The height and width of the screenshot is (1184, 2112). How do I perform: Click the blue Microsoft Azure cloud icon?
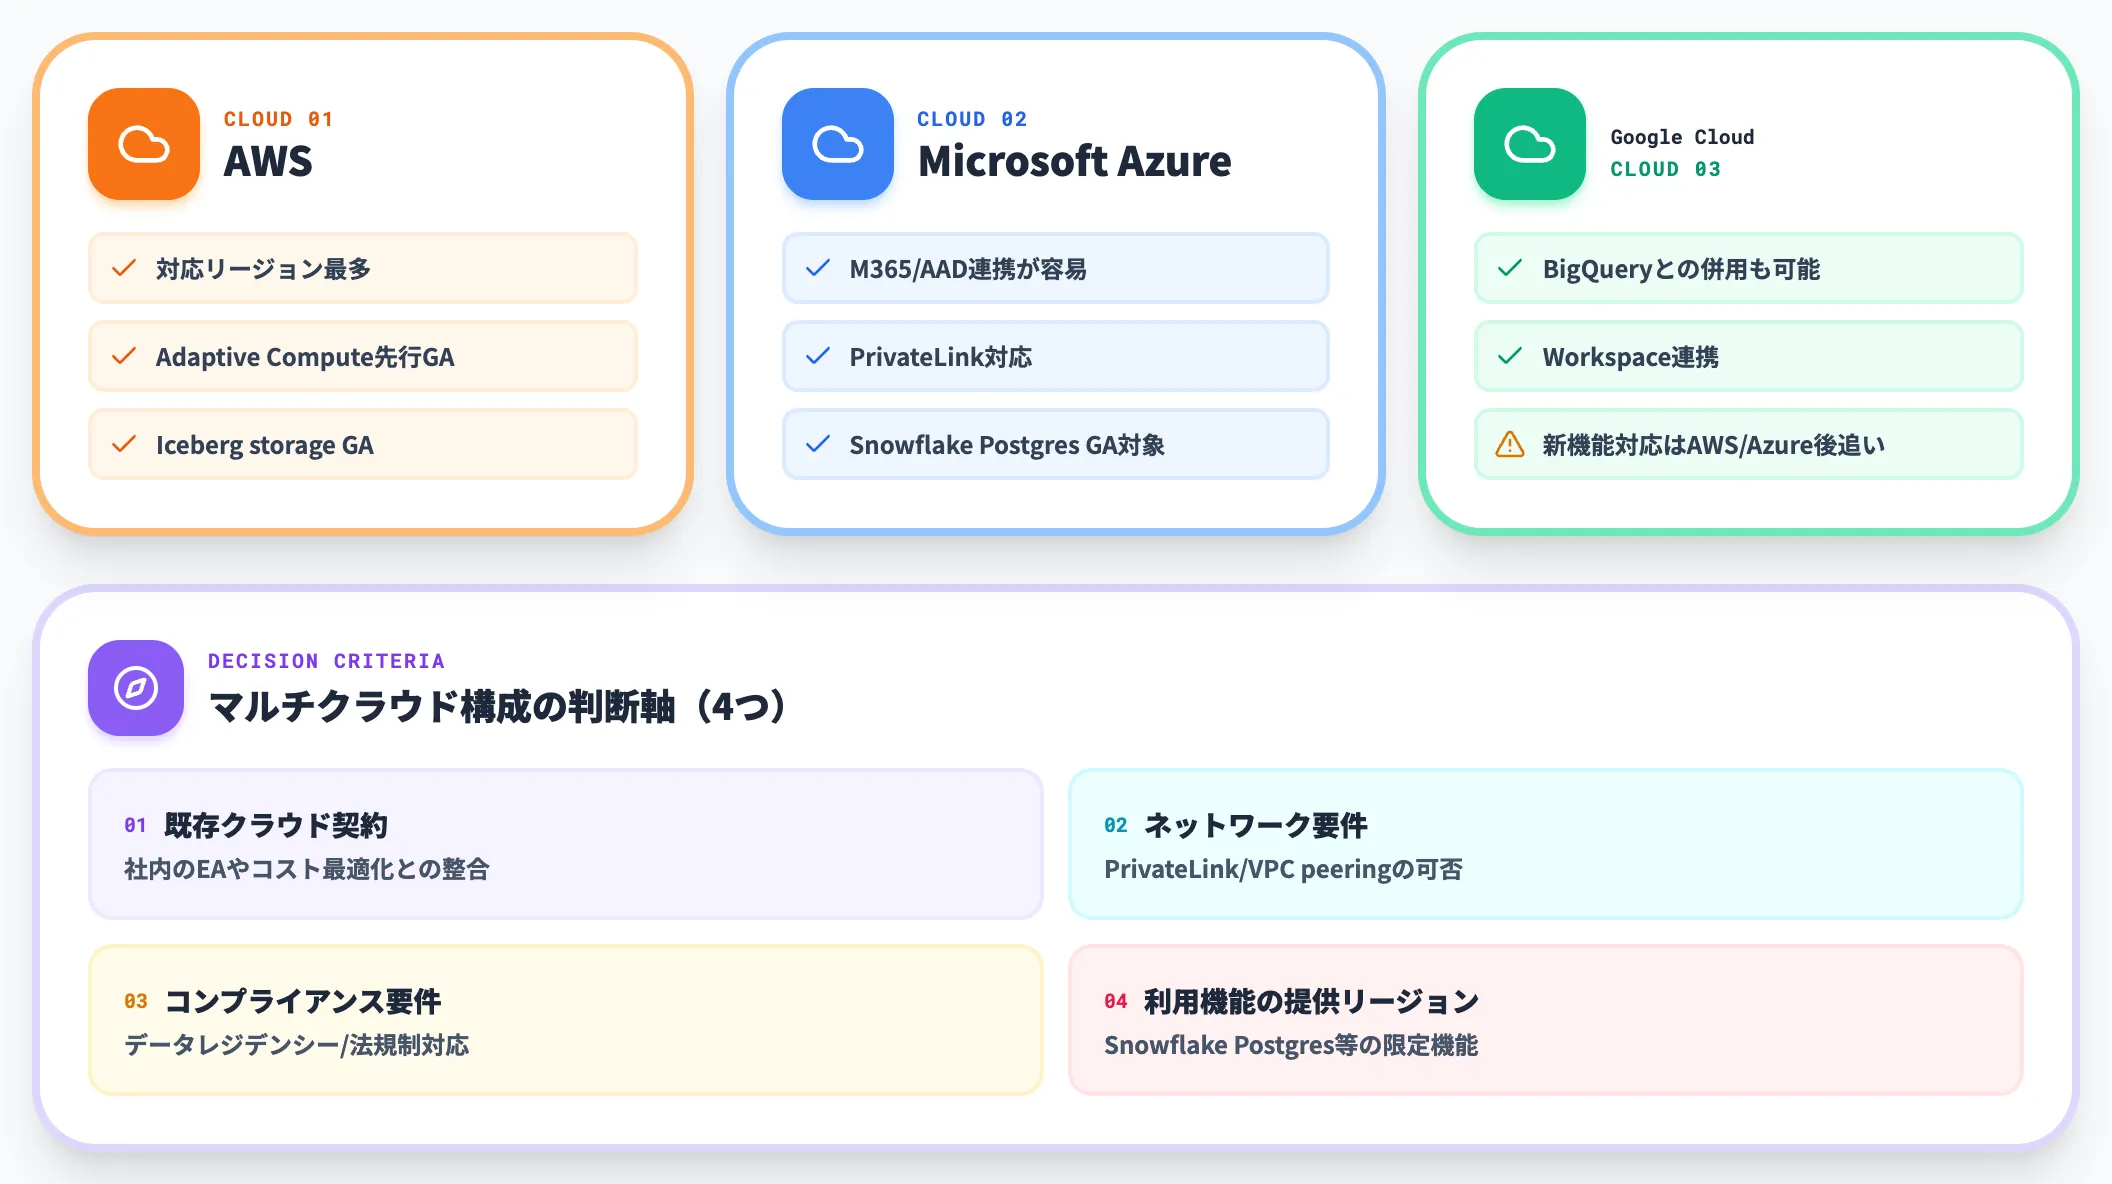838,144
